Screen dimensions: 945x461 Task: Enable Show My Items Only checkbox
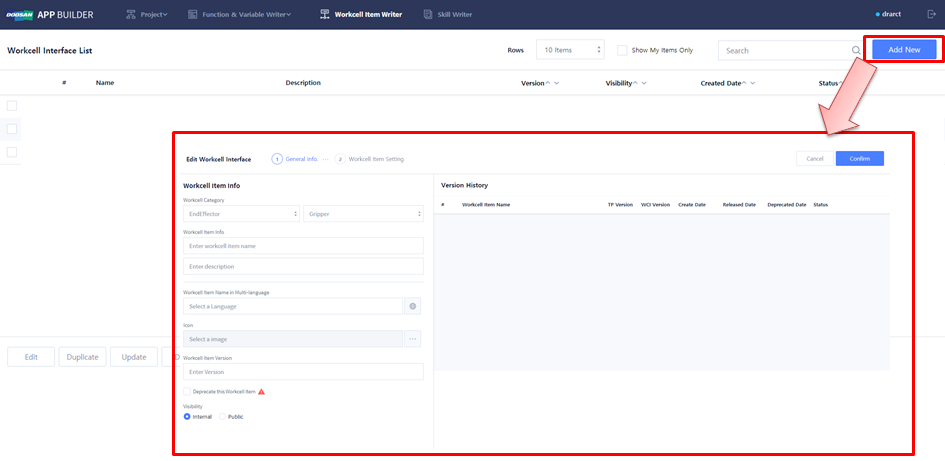point(623,50)
